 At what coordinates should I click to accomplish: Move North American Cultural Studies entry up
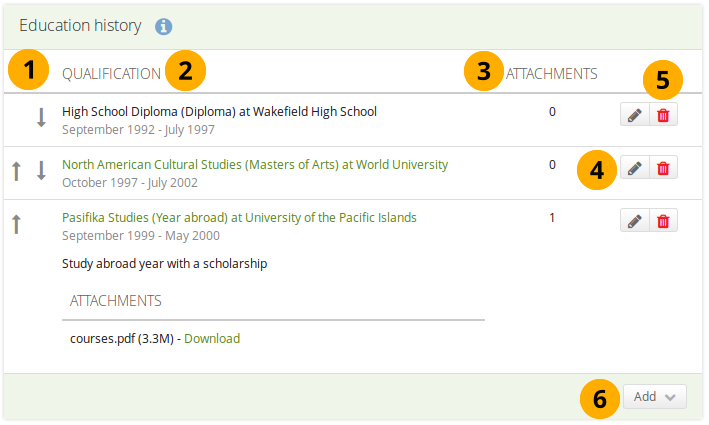pos(16,171)
